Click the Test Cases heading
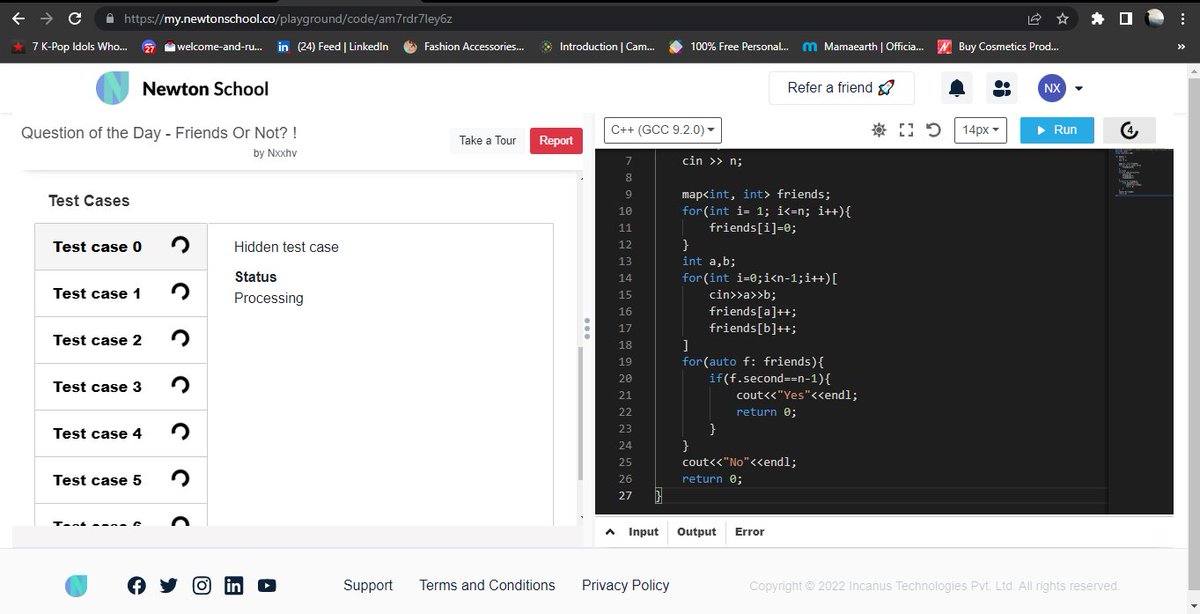Screen dimensions: 1200x614 point(89,201)
